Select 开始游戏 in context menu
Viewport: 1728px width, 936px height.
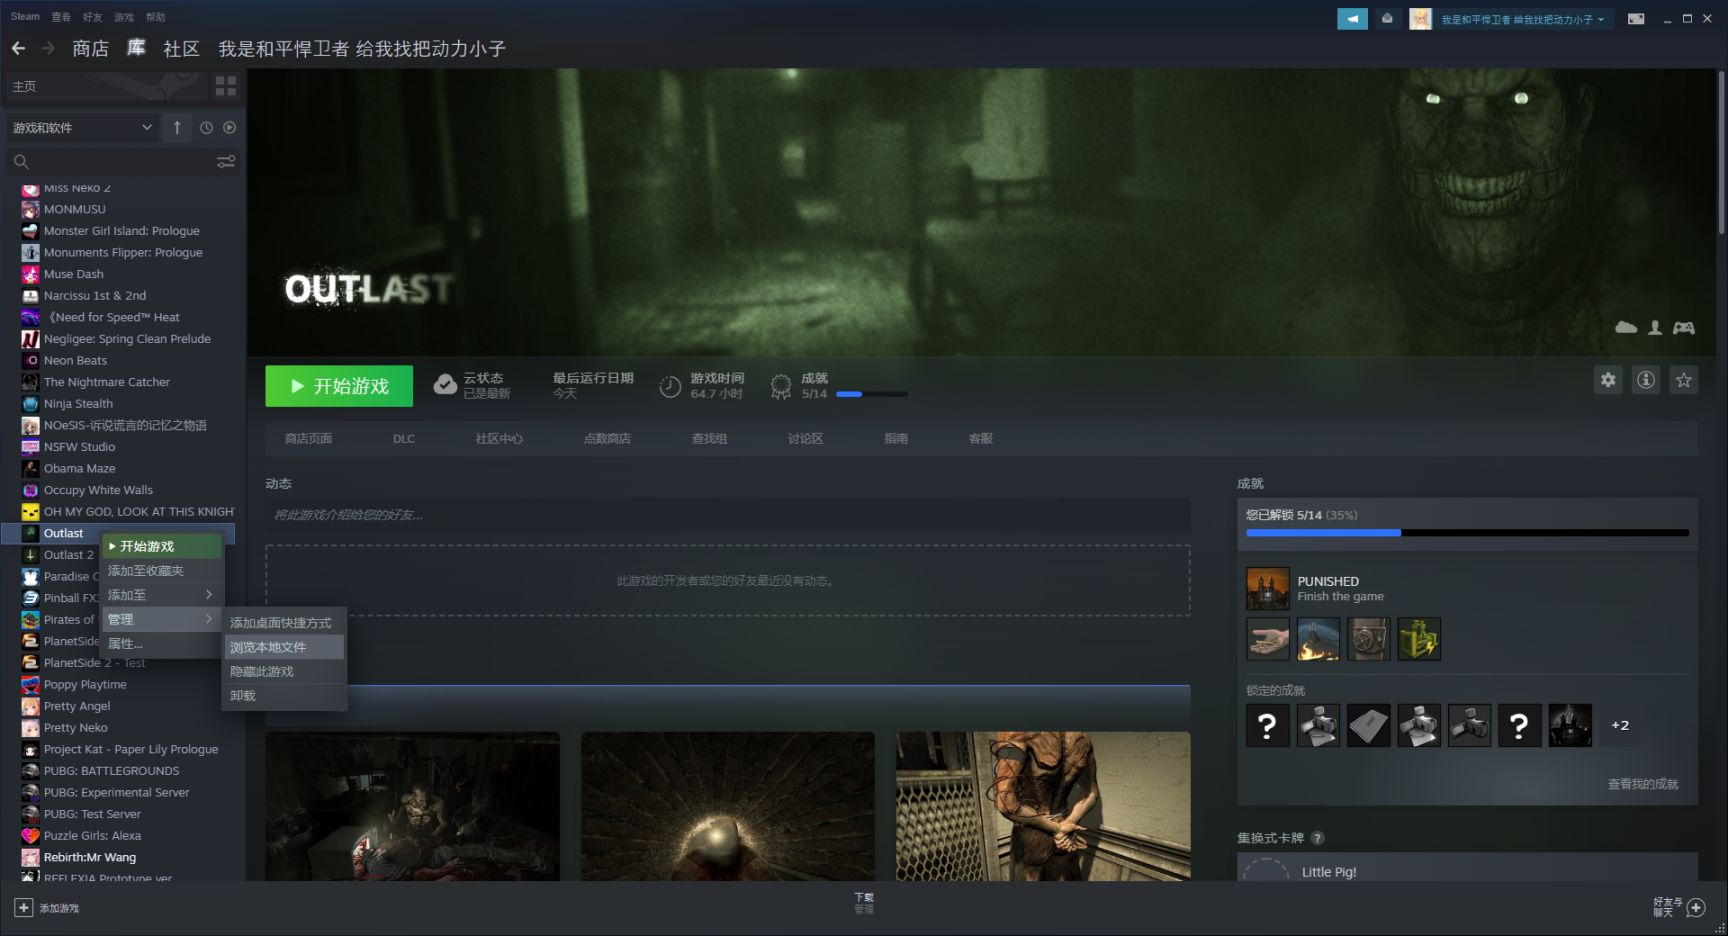[x=161, y=546]
